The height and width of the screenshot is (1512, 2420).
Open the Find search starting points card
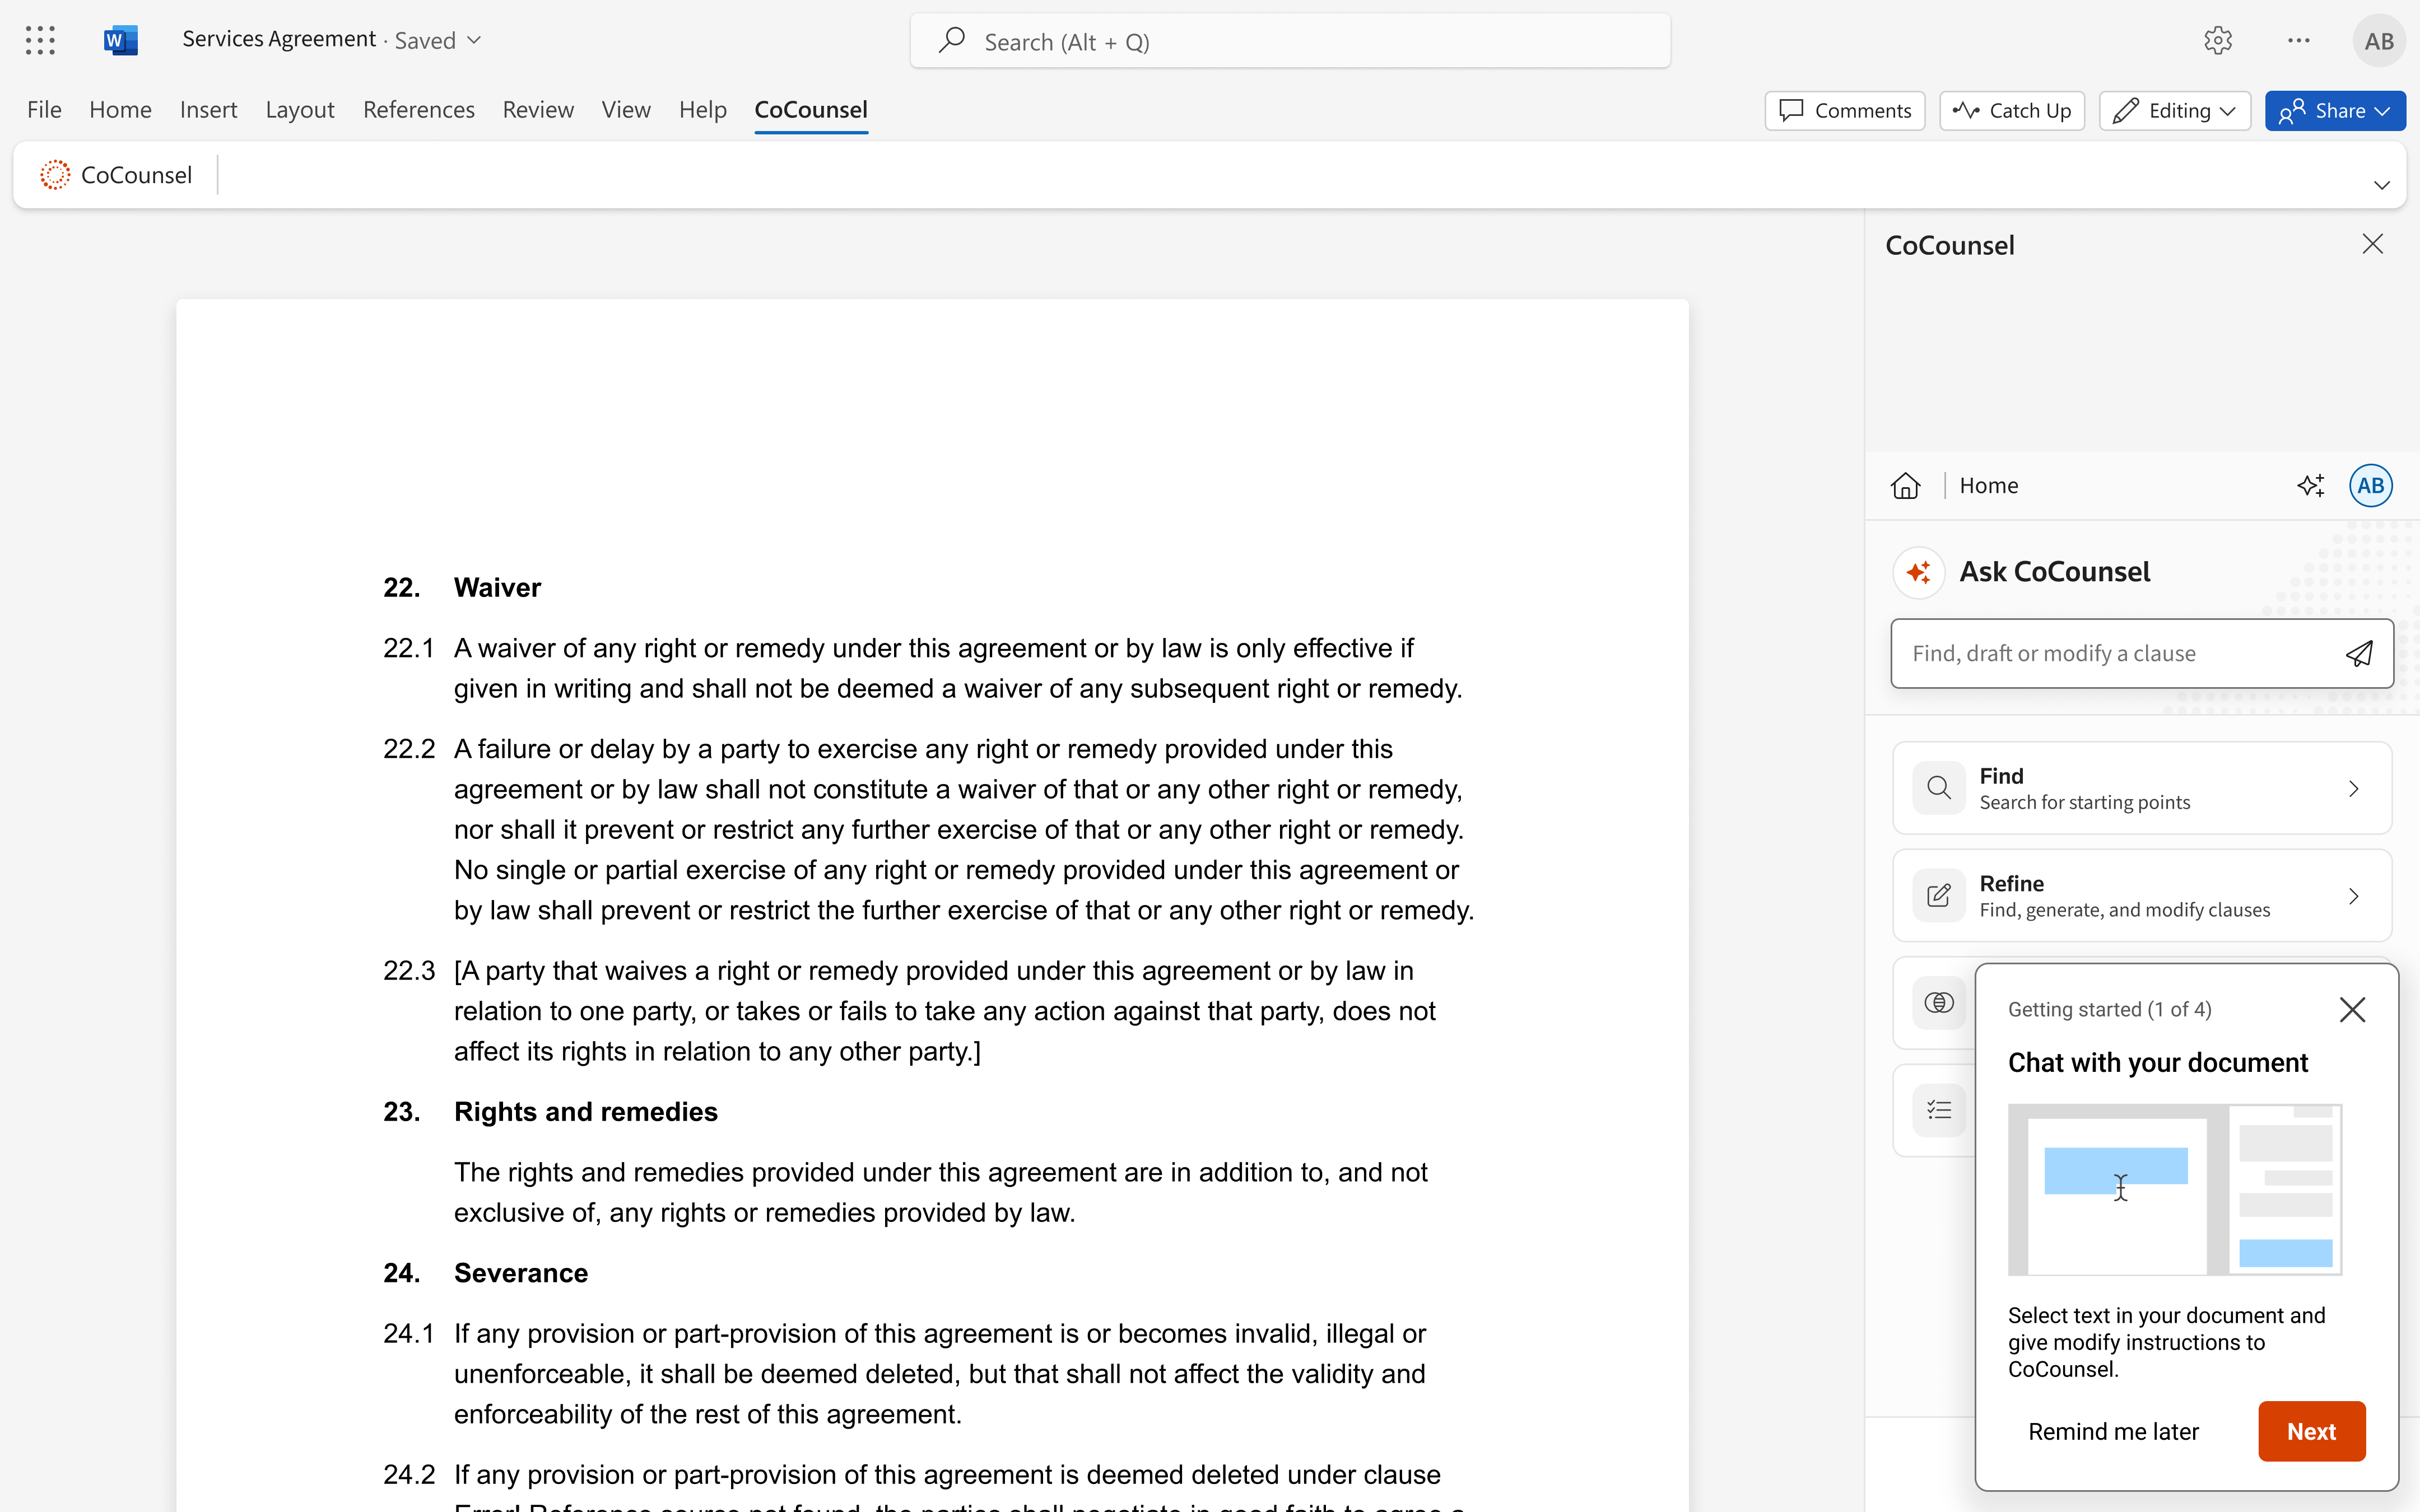click(x=2141, y=788)
